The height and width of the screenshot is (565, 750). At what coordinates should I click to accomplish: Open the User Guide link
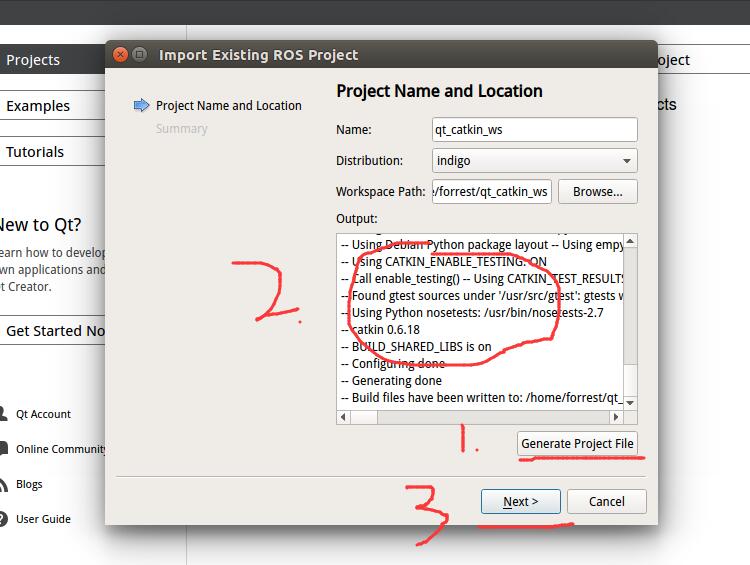pyautogui.click(x=43, y=519)
